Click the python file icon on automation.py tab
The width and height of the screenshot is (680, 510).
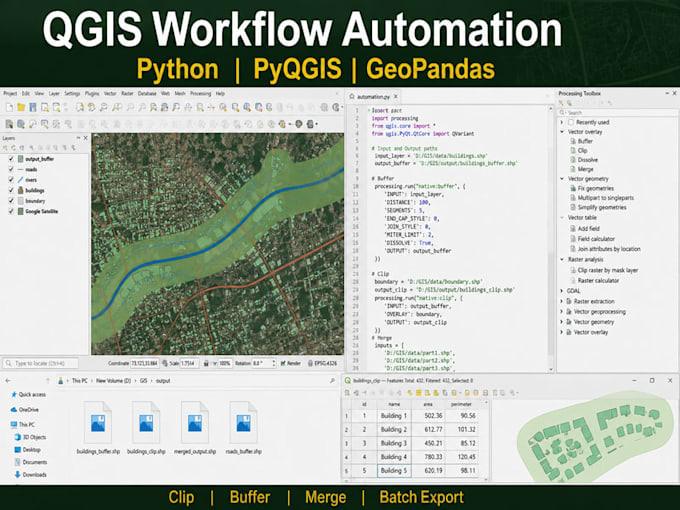click(352, 97)
